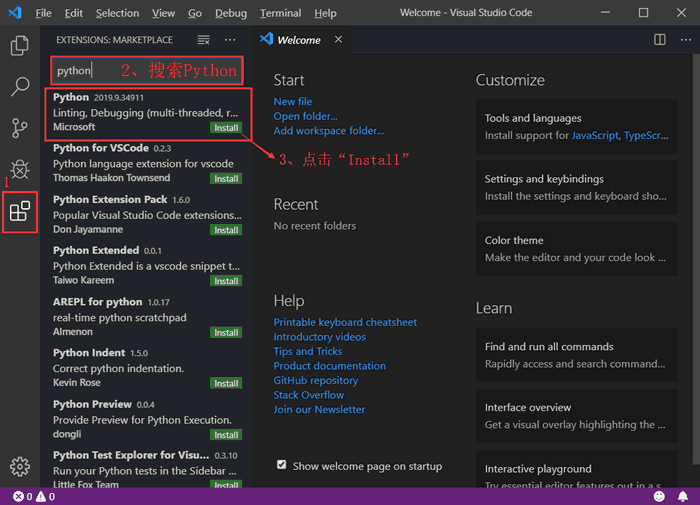Image resolution: width=700 pixels, height=505 pixels.
Task: Open the Debug view in activity bar
Action: click(x=19, y=169)
